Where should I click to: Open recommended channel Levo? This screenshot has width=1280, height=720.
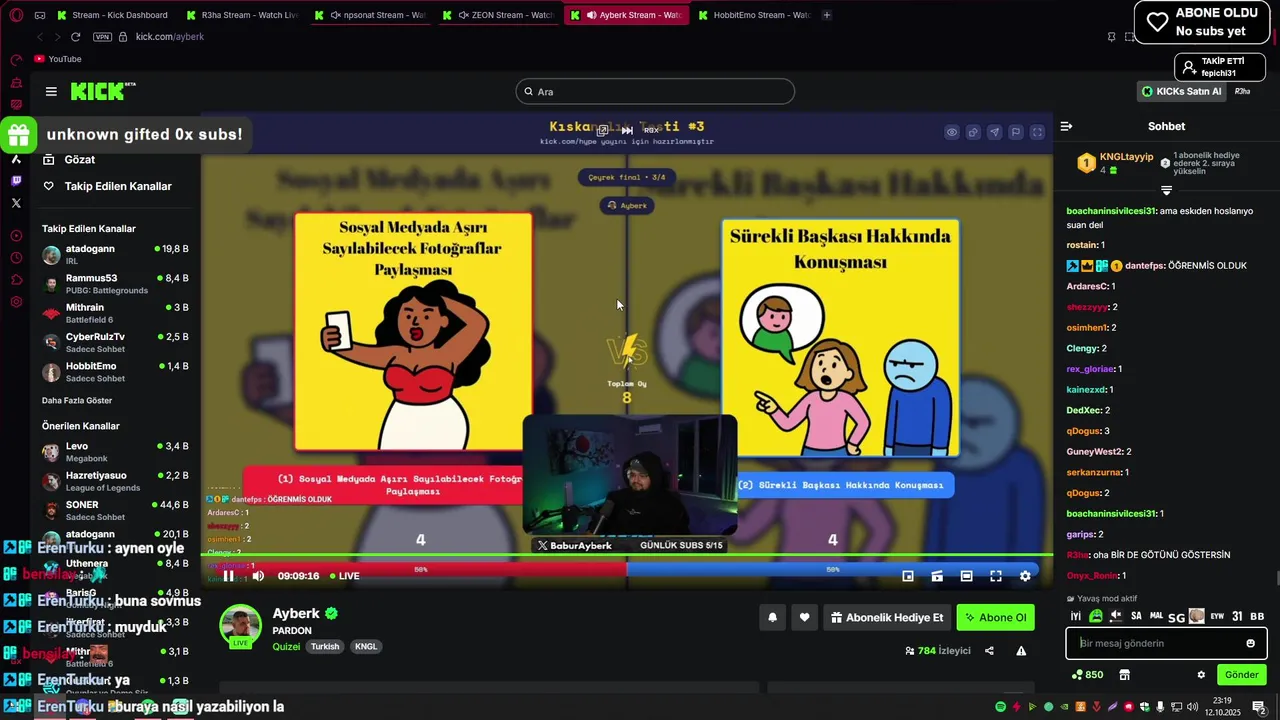tap(115, 452)
